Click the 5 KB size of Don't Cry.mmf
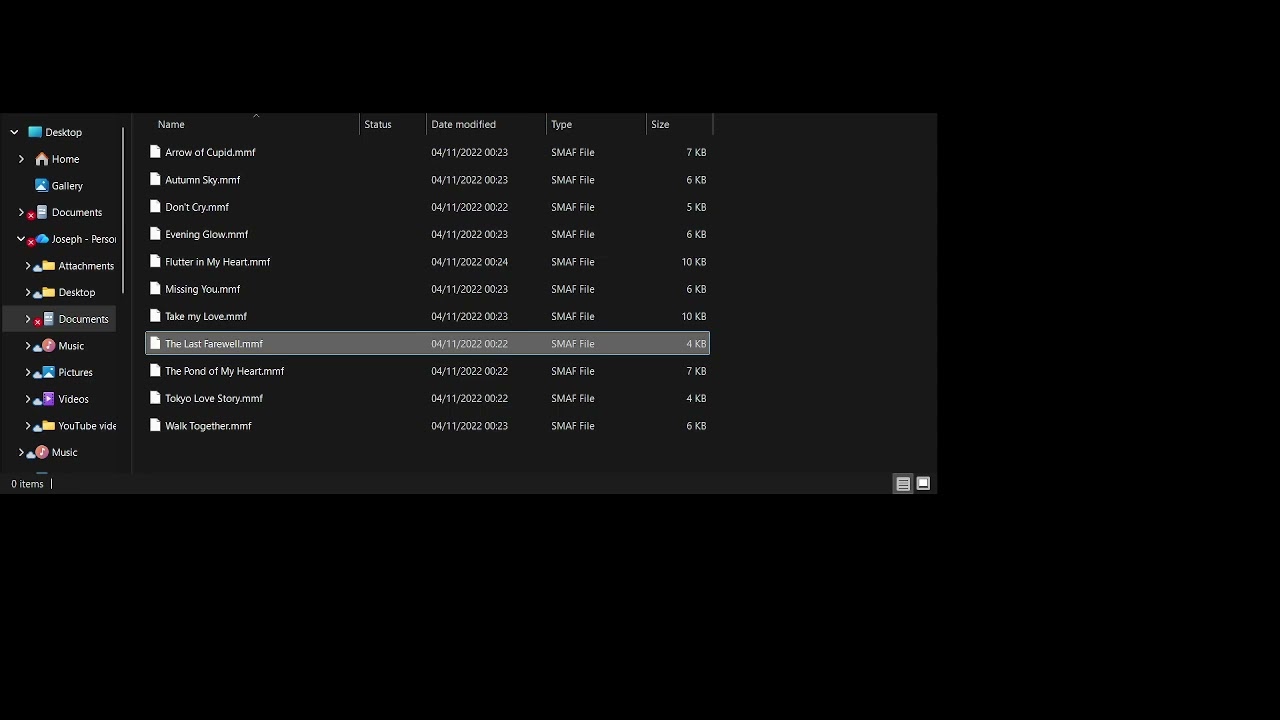The image size is (1280, 720). [697, 207]
